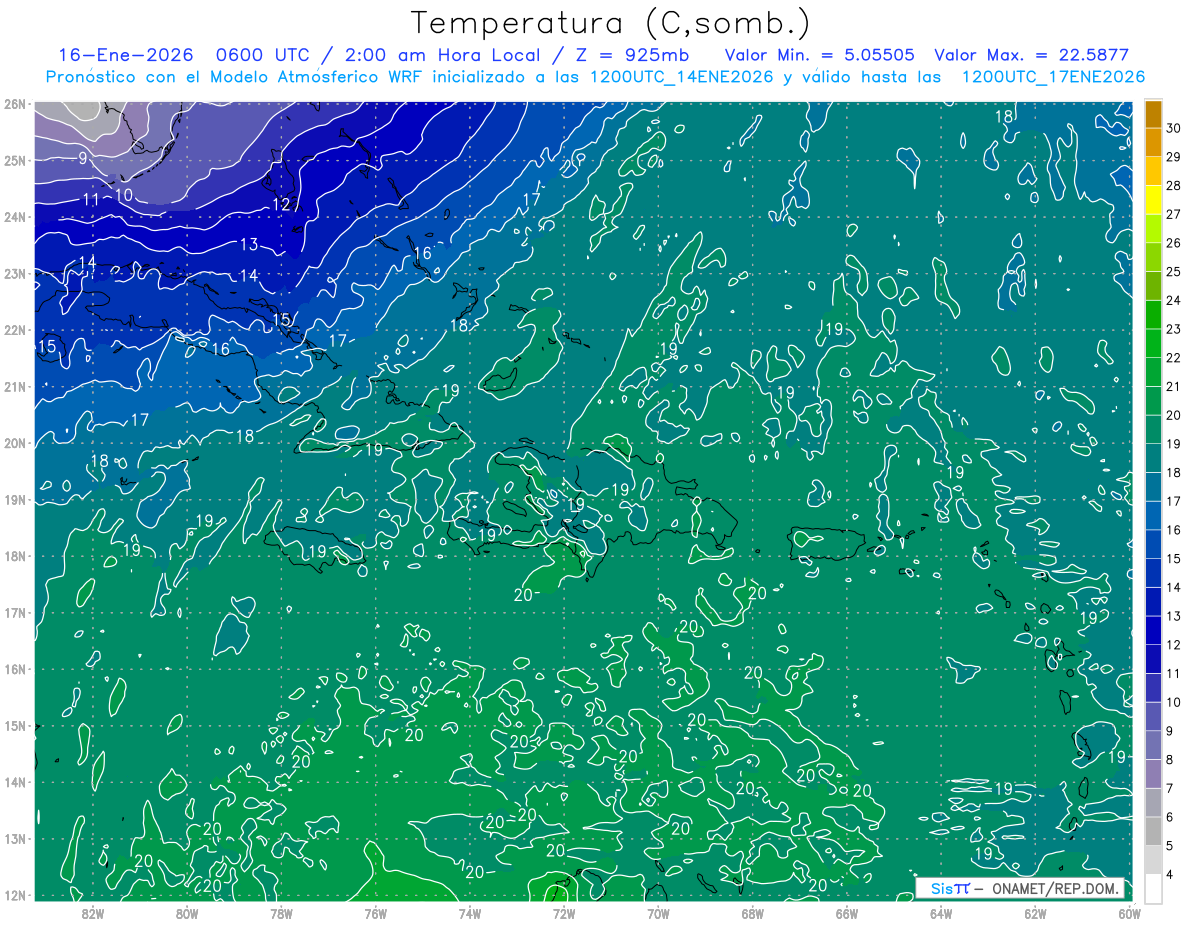Click the longitude axis label '64W'
The width and height of the screenshot is (1200, 927).
pyautogui.click(x=941, y=913)
